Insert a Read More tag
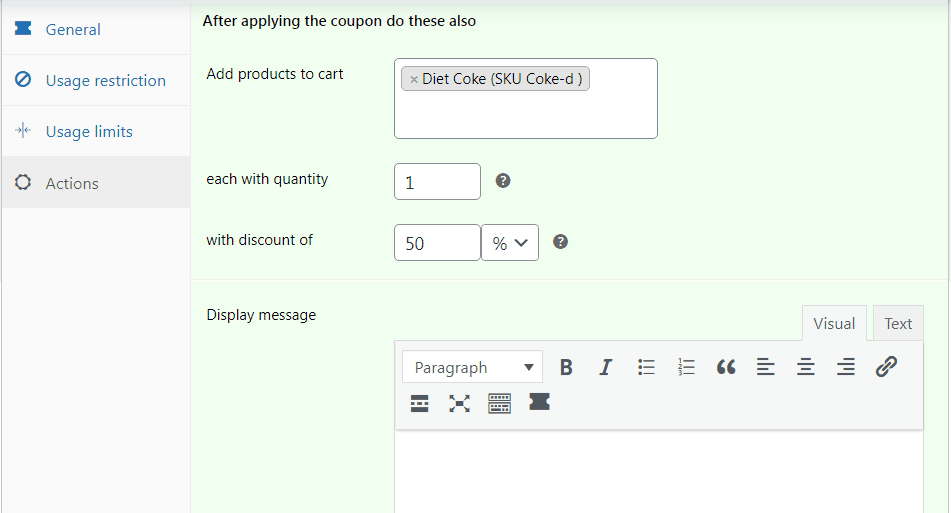The height and width of the screenshot is (513, 951). click(420, 403)
